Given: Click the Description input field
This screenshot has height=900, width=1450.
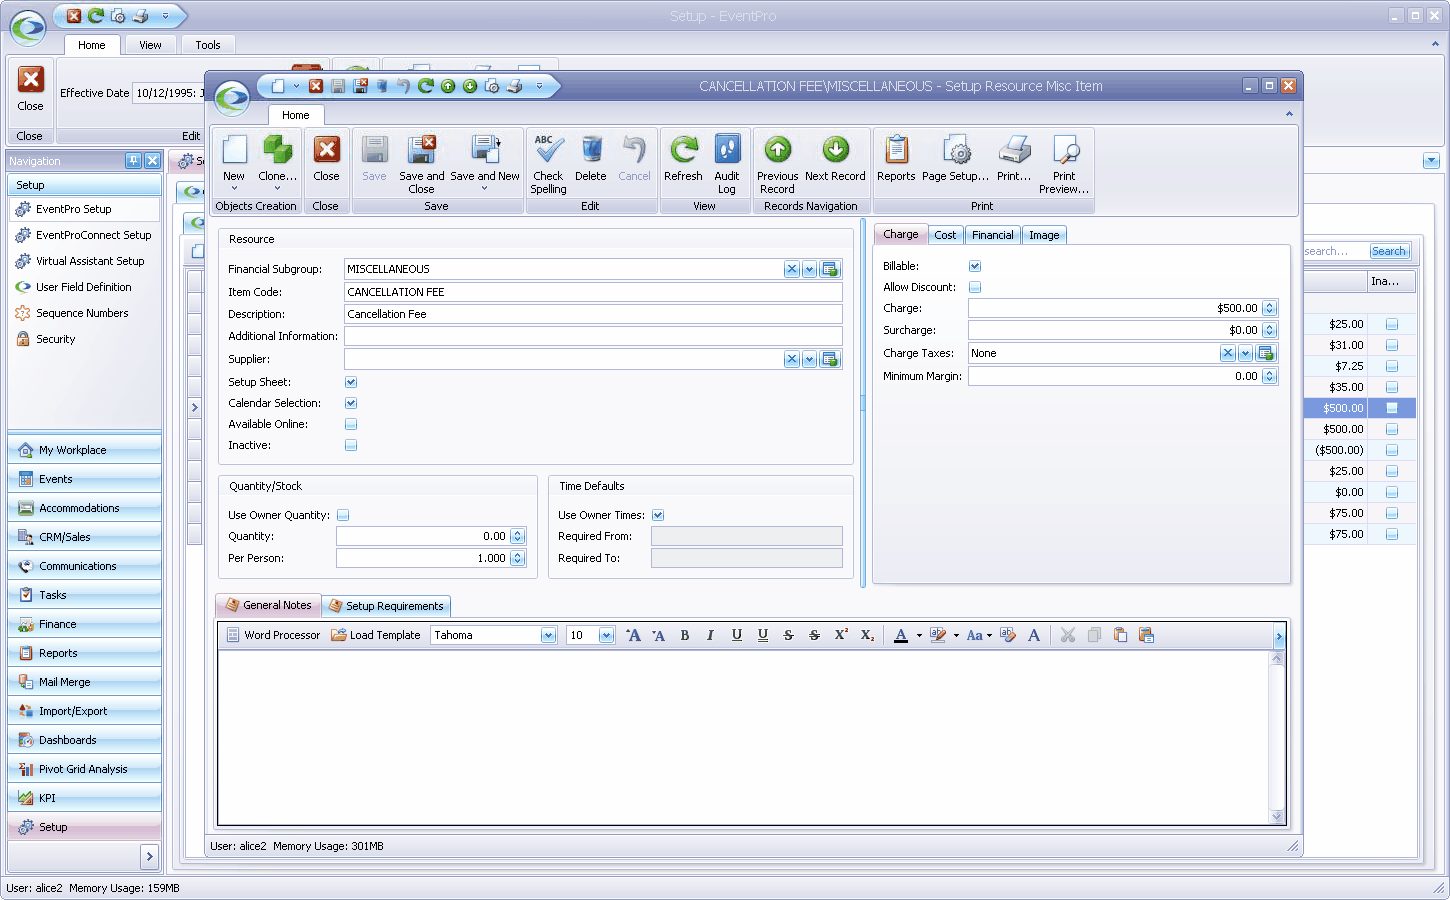Looking at the screenshot, I should click(x=593, y=314).
